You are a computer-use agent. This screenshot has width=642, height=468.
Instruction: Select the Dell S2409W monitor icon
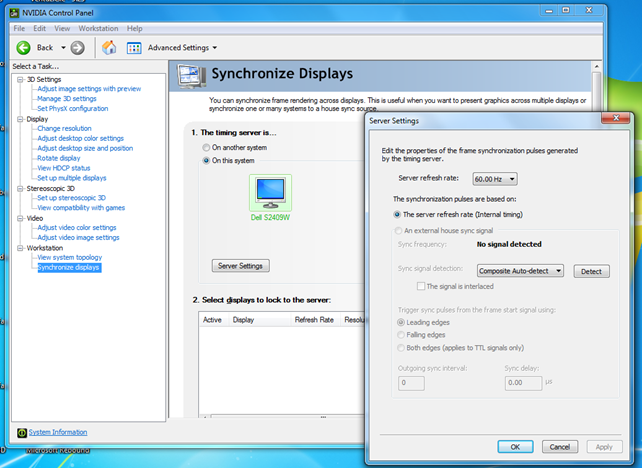click(268, 191)
